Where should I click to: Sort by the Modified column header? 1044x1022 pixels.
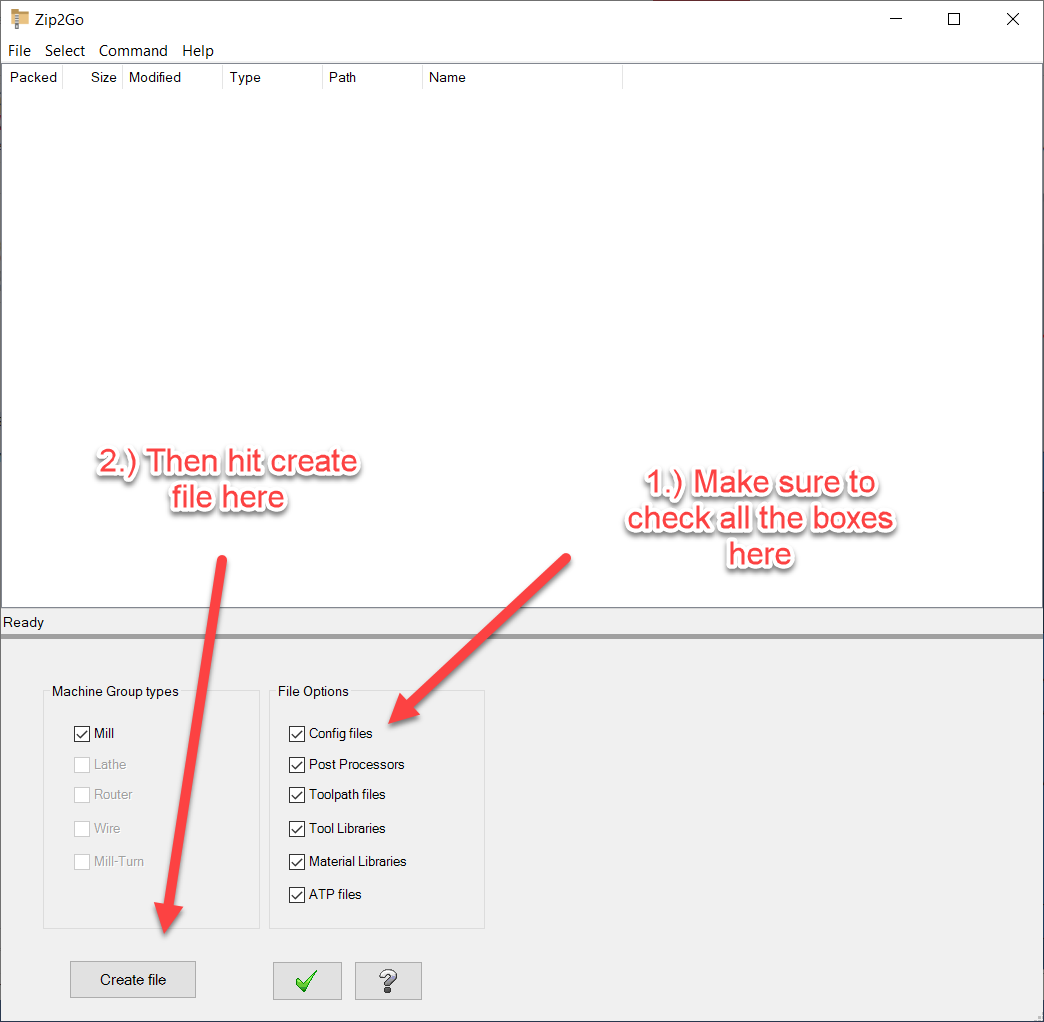(172, 77)
